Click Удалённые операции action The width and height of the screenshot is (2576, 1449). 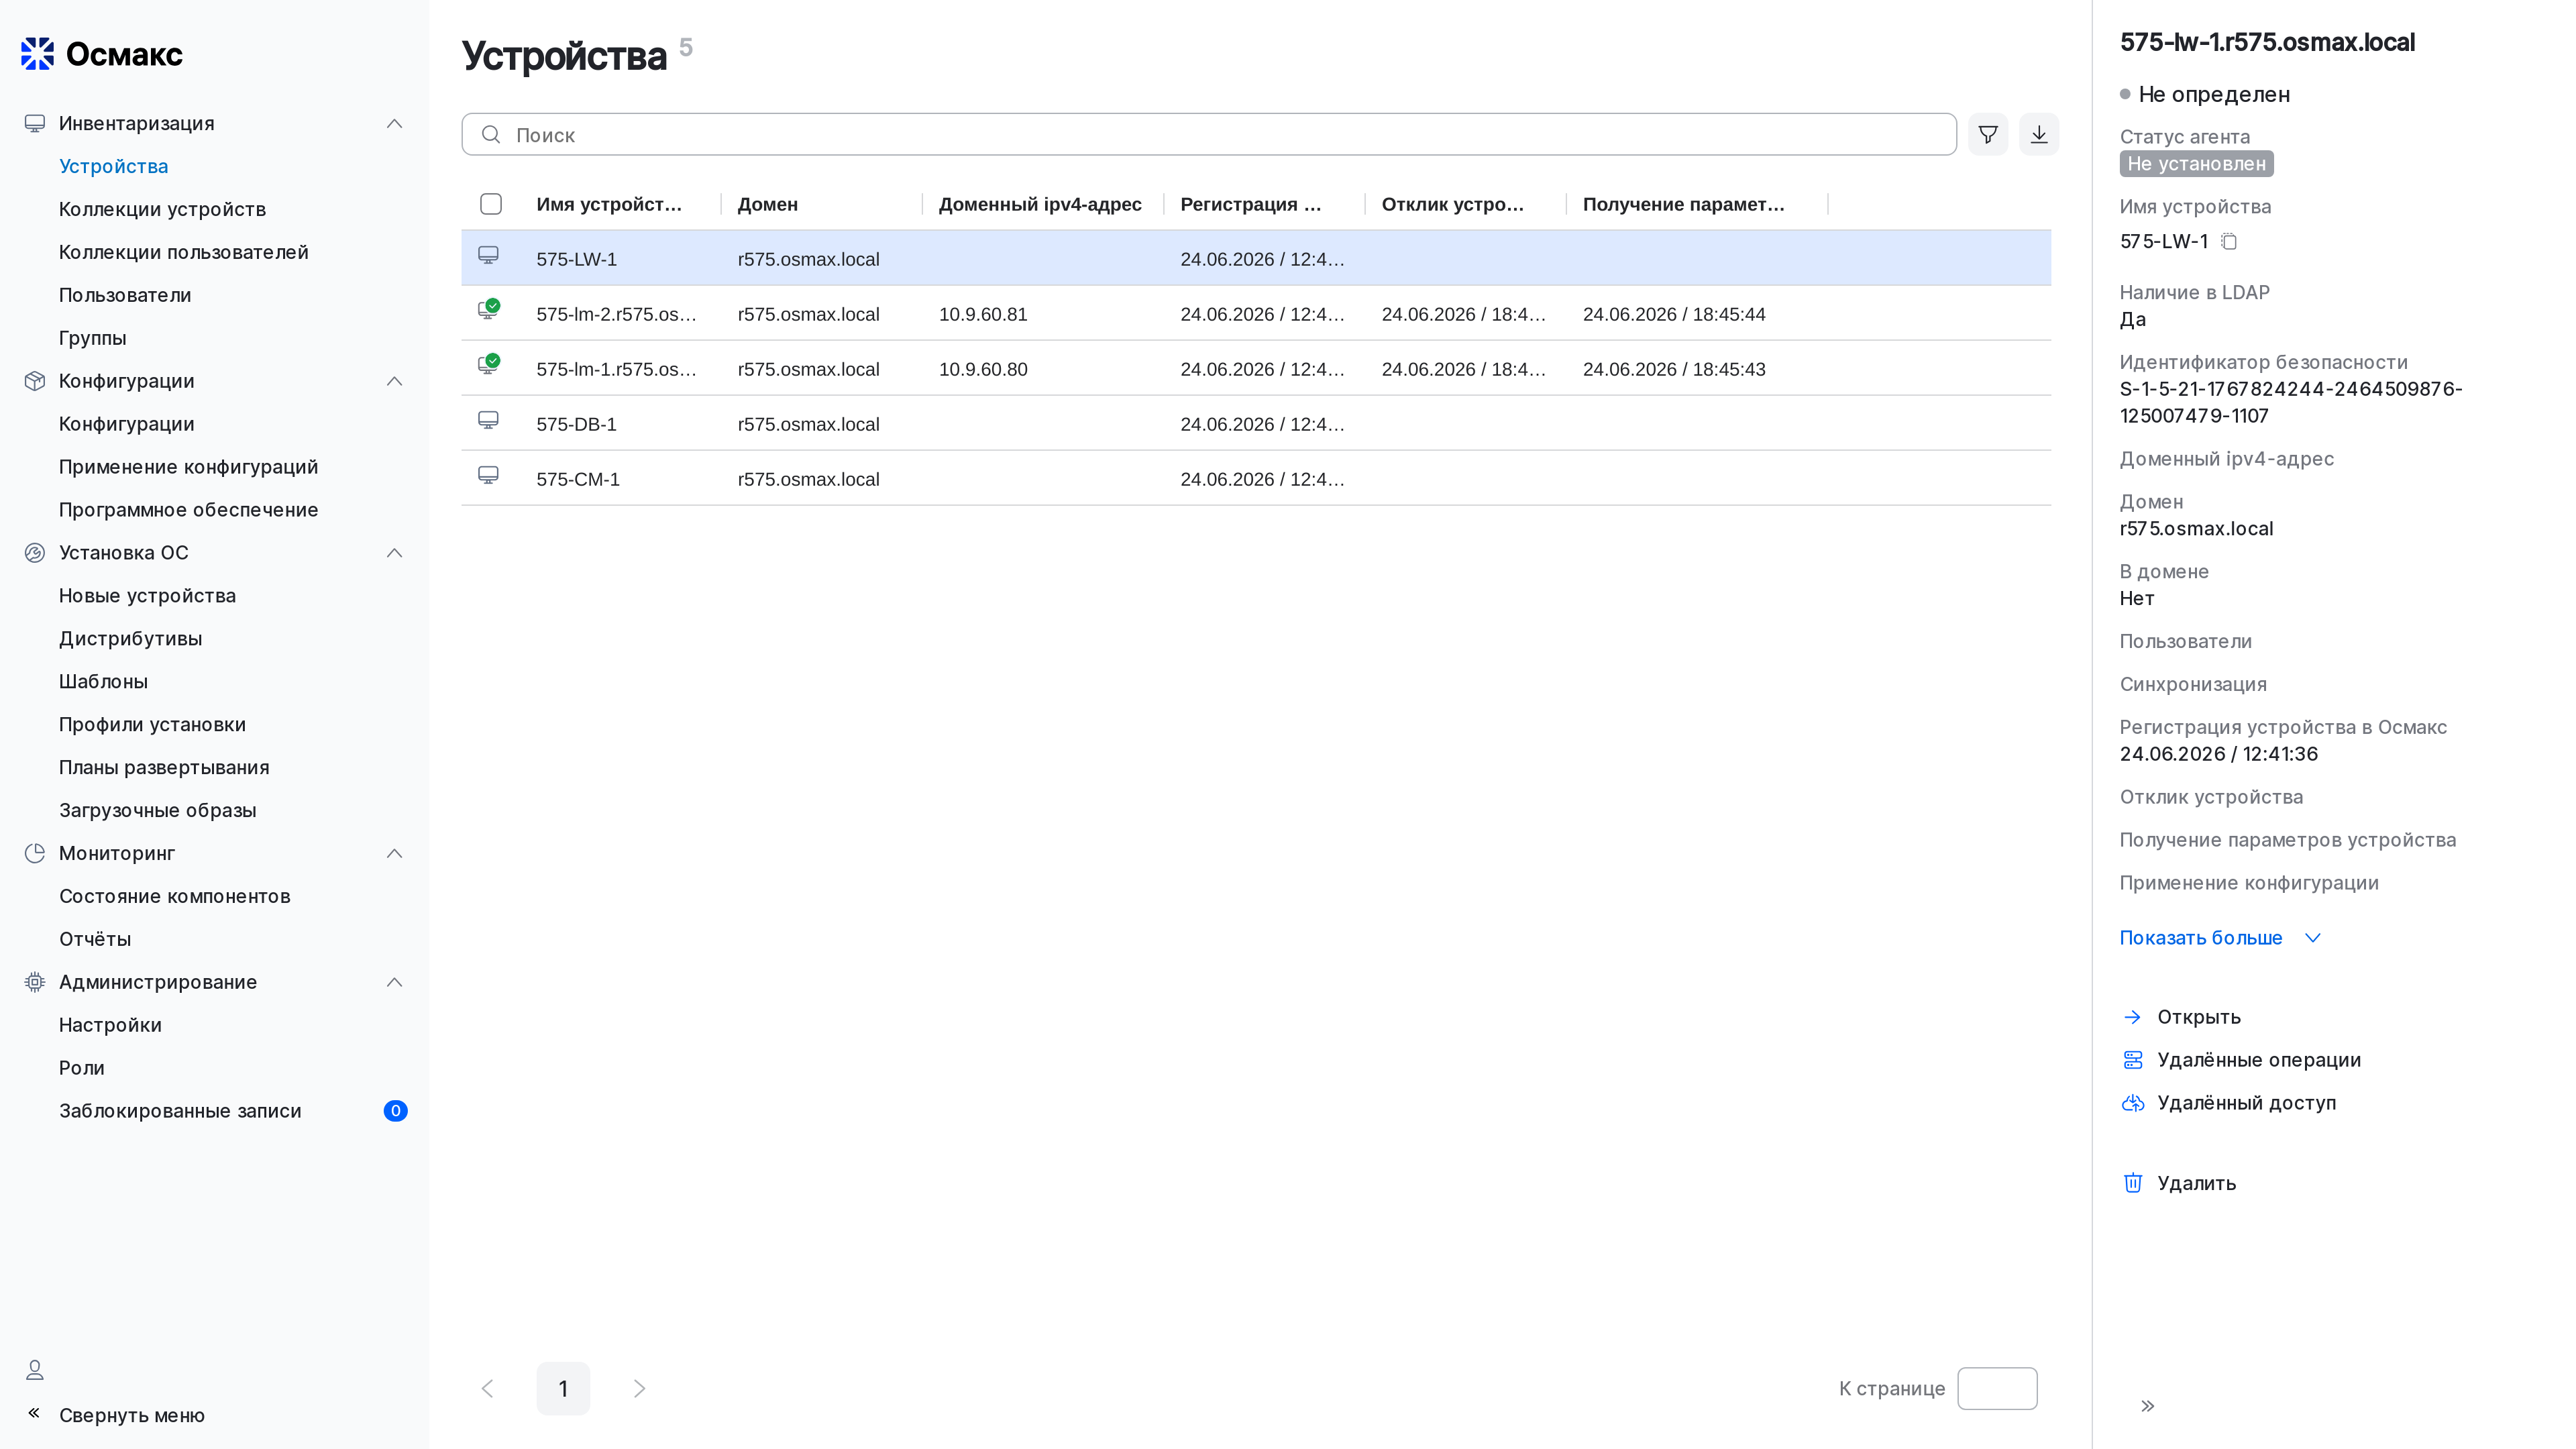coord(2258,1060)
